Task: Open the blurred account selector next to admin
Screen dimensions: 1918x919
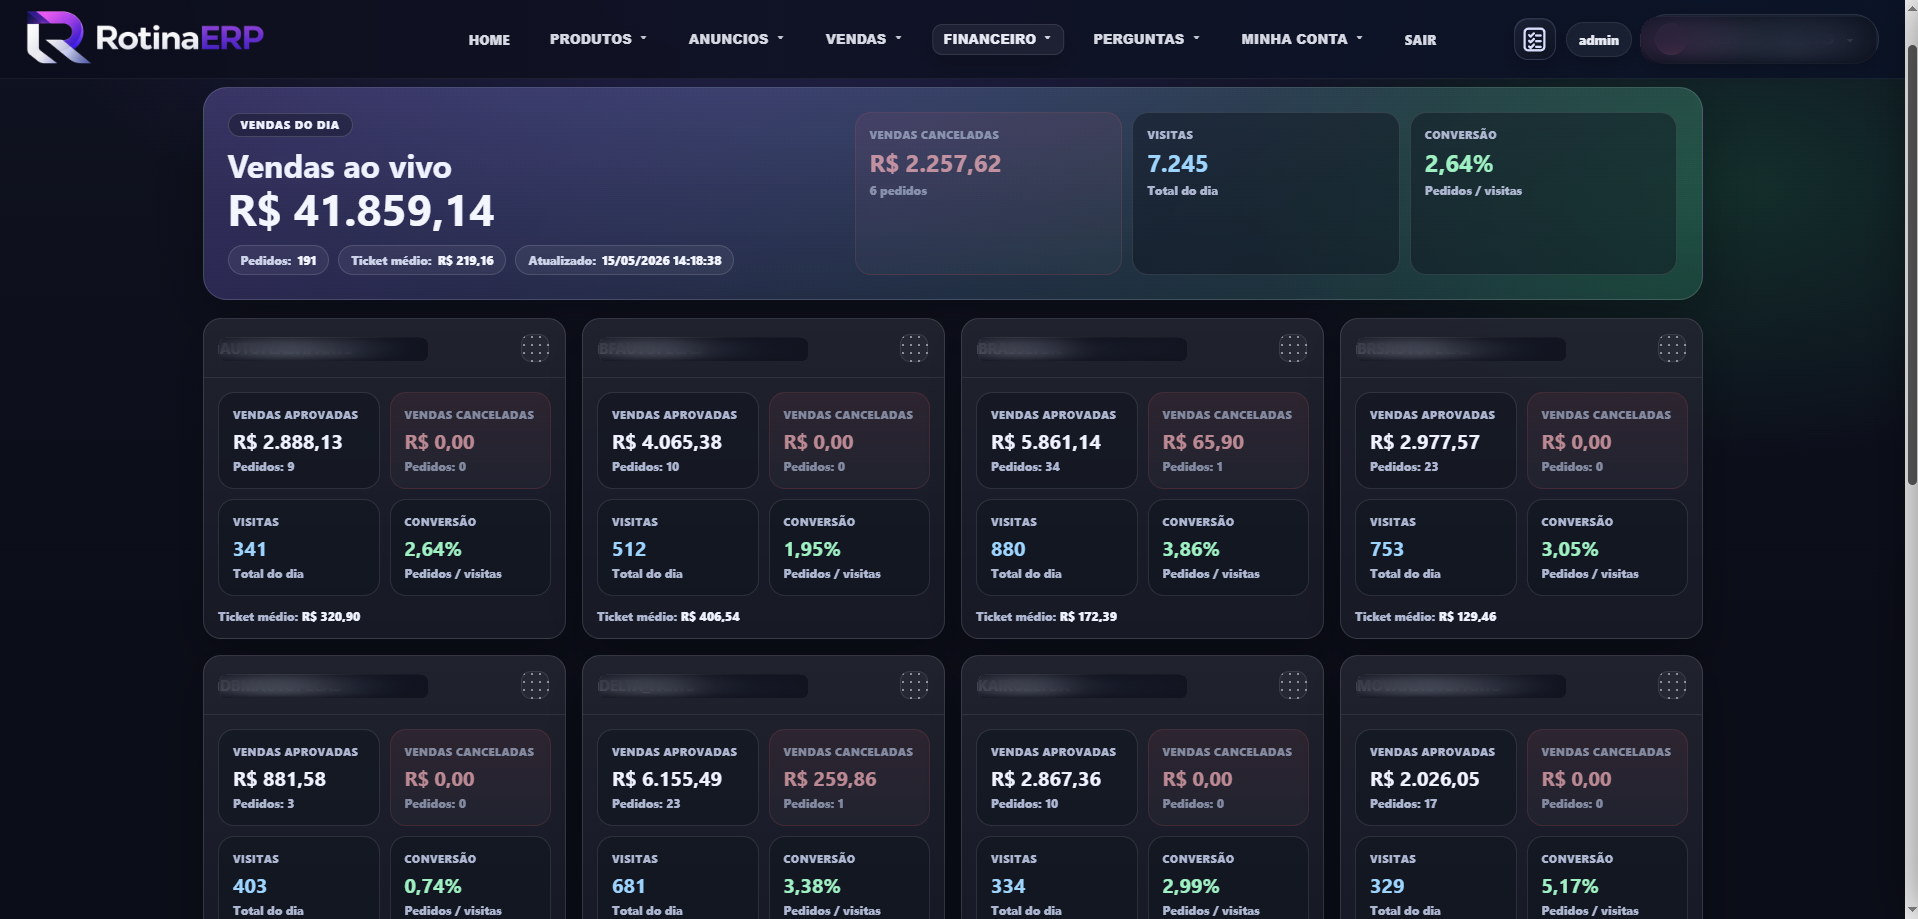Action: point(1759,40)
